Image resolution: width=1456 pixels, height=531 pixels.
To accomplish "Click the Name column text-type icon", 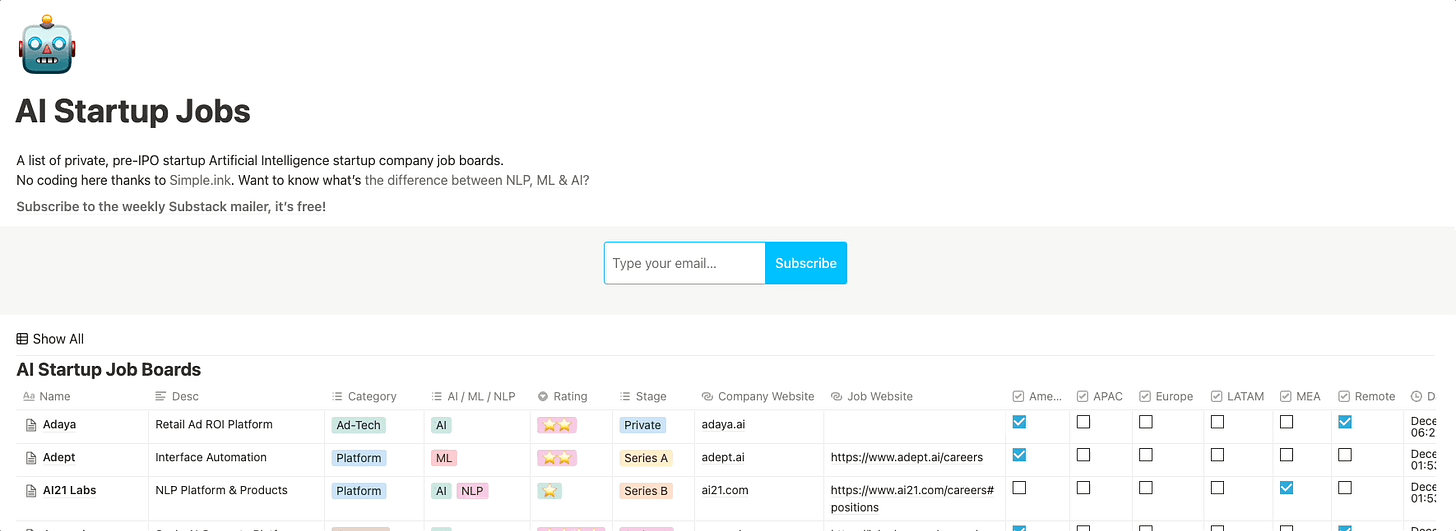I will tap(29, 397).
